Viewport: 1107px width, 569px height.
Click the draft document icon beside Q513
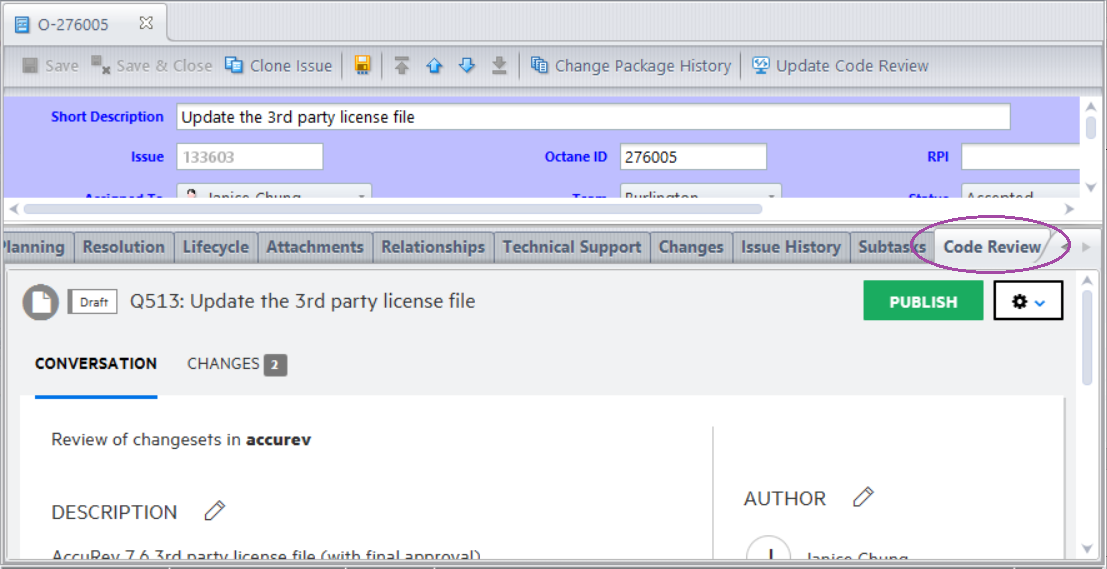pyautogui.click(x=41, y=302)
